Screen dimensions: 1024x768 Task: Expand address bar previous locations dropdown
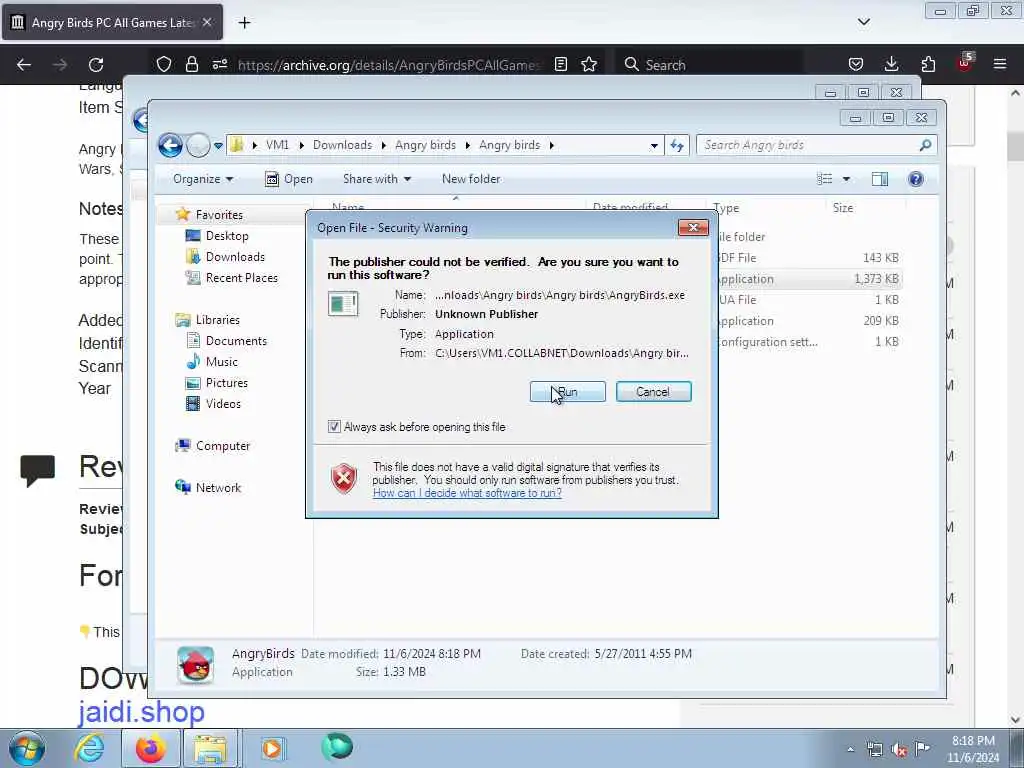654,146
